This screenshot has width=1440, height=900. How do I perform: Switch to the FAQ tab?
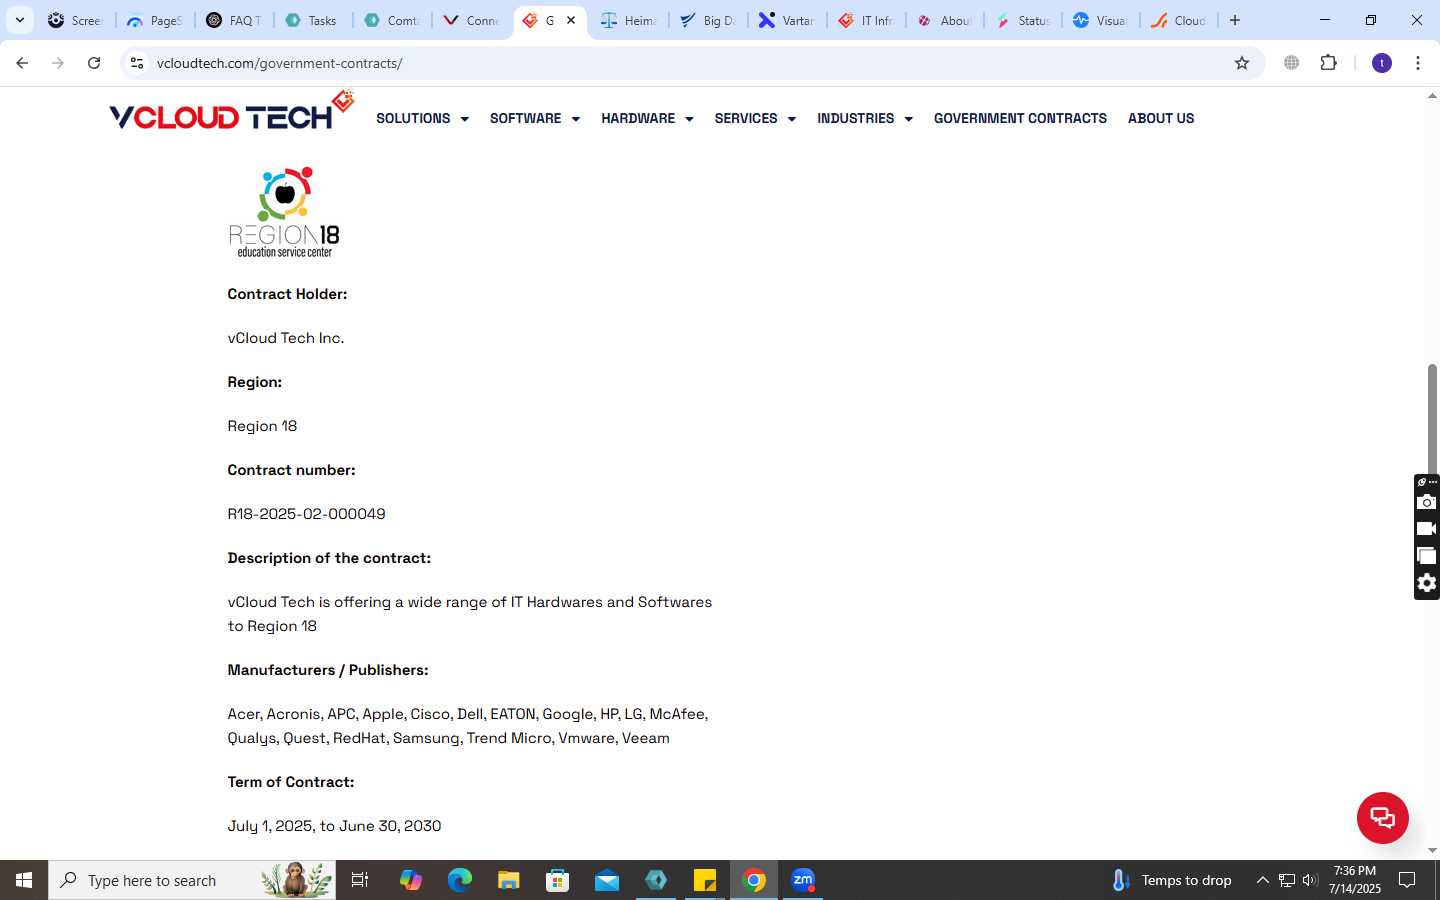pyautogui.click(x=234, y=20)
